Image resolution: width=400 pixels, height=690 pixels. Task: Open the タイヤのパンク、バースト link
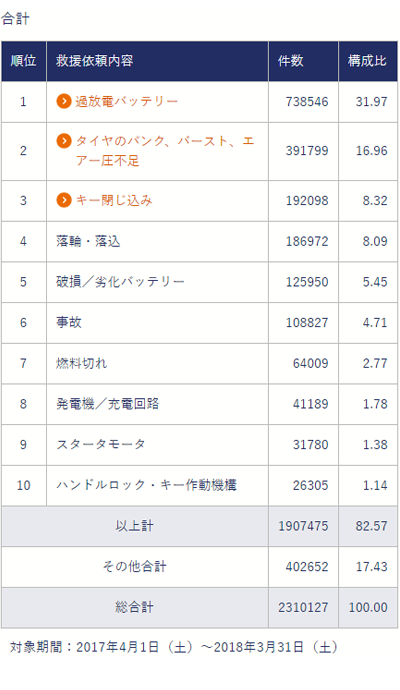[x=165, y=150]
